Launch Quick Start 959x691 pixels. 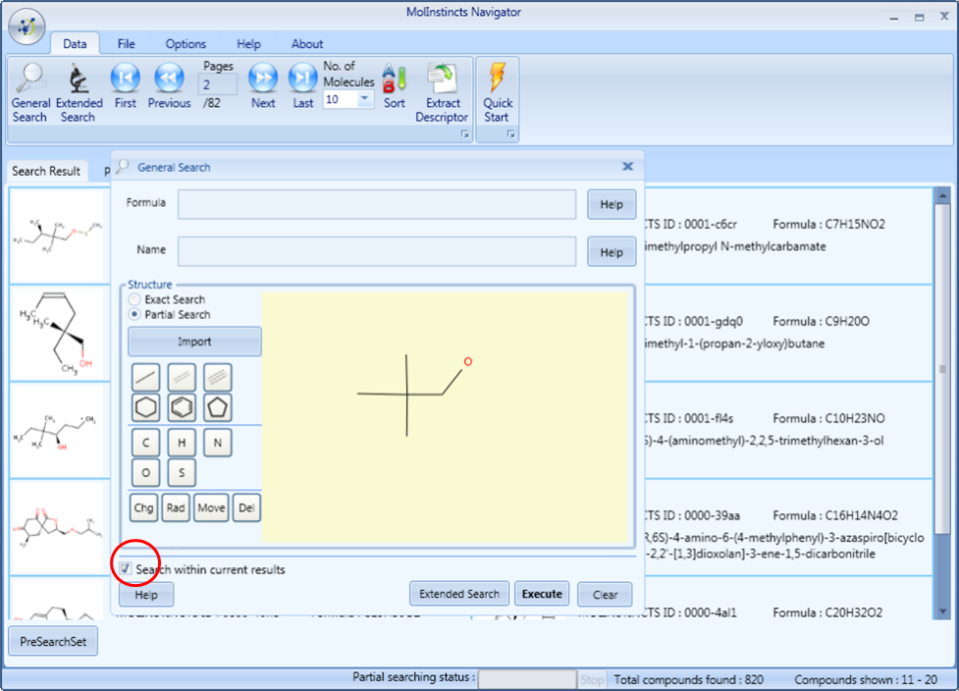(497, 93)
